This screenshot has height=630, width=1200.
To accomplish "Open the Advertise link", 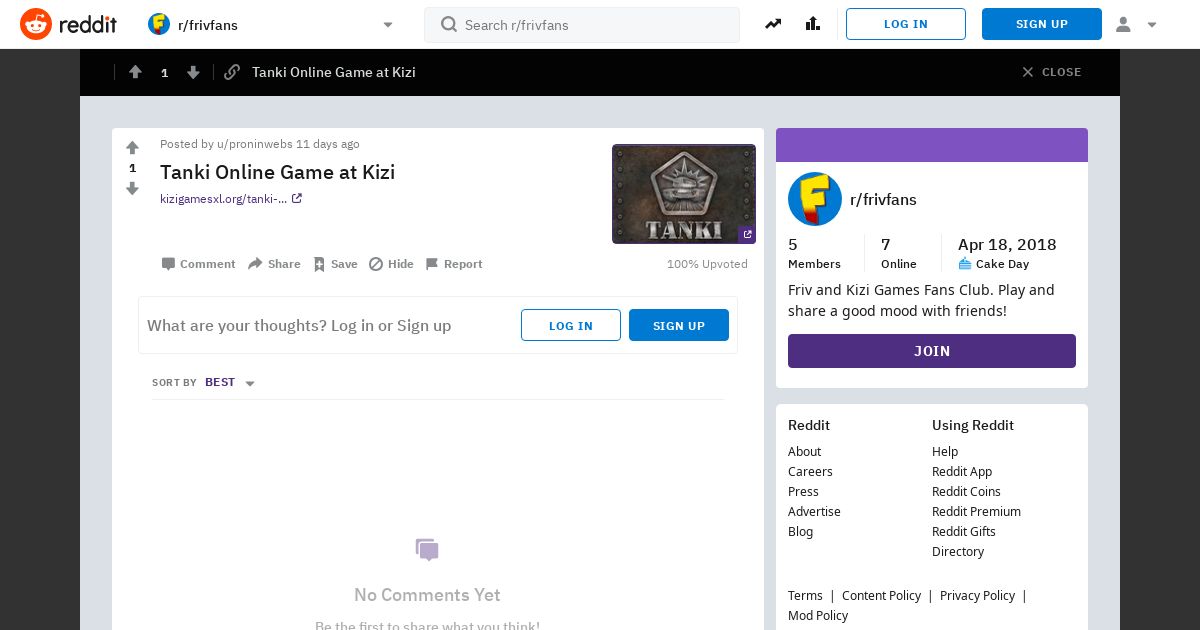I will pos(814,511).
